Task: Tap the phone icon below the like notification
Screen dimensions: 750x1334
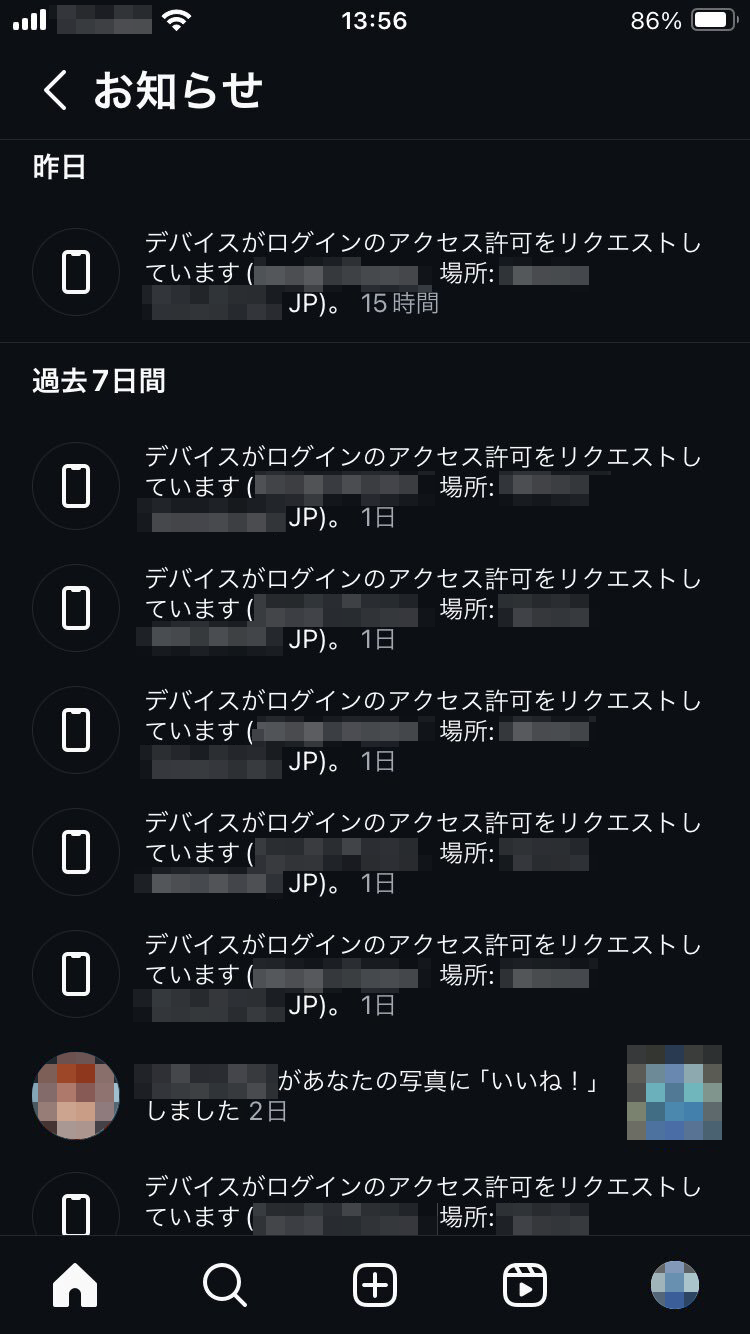Action: tap(76, 1212)
